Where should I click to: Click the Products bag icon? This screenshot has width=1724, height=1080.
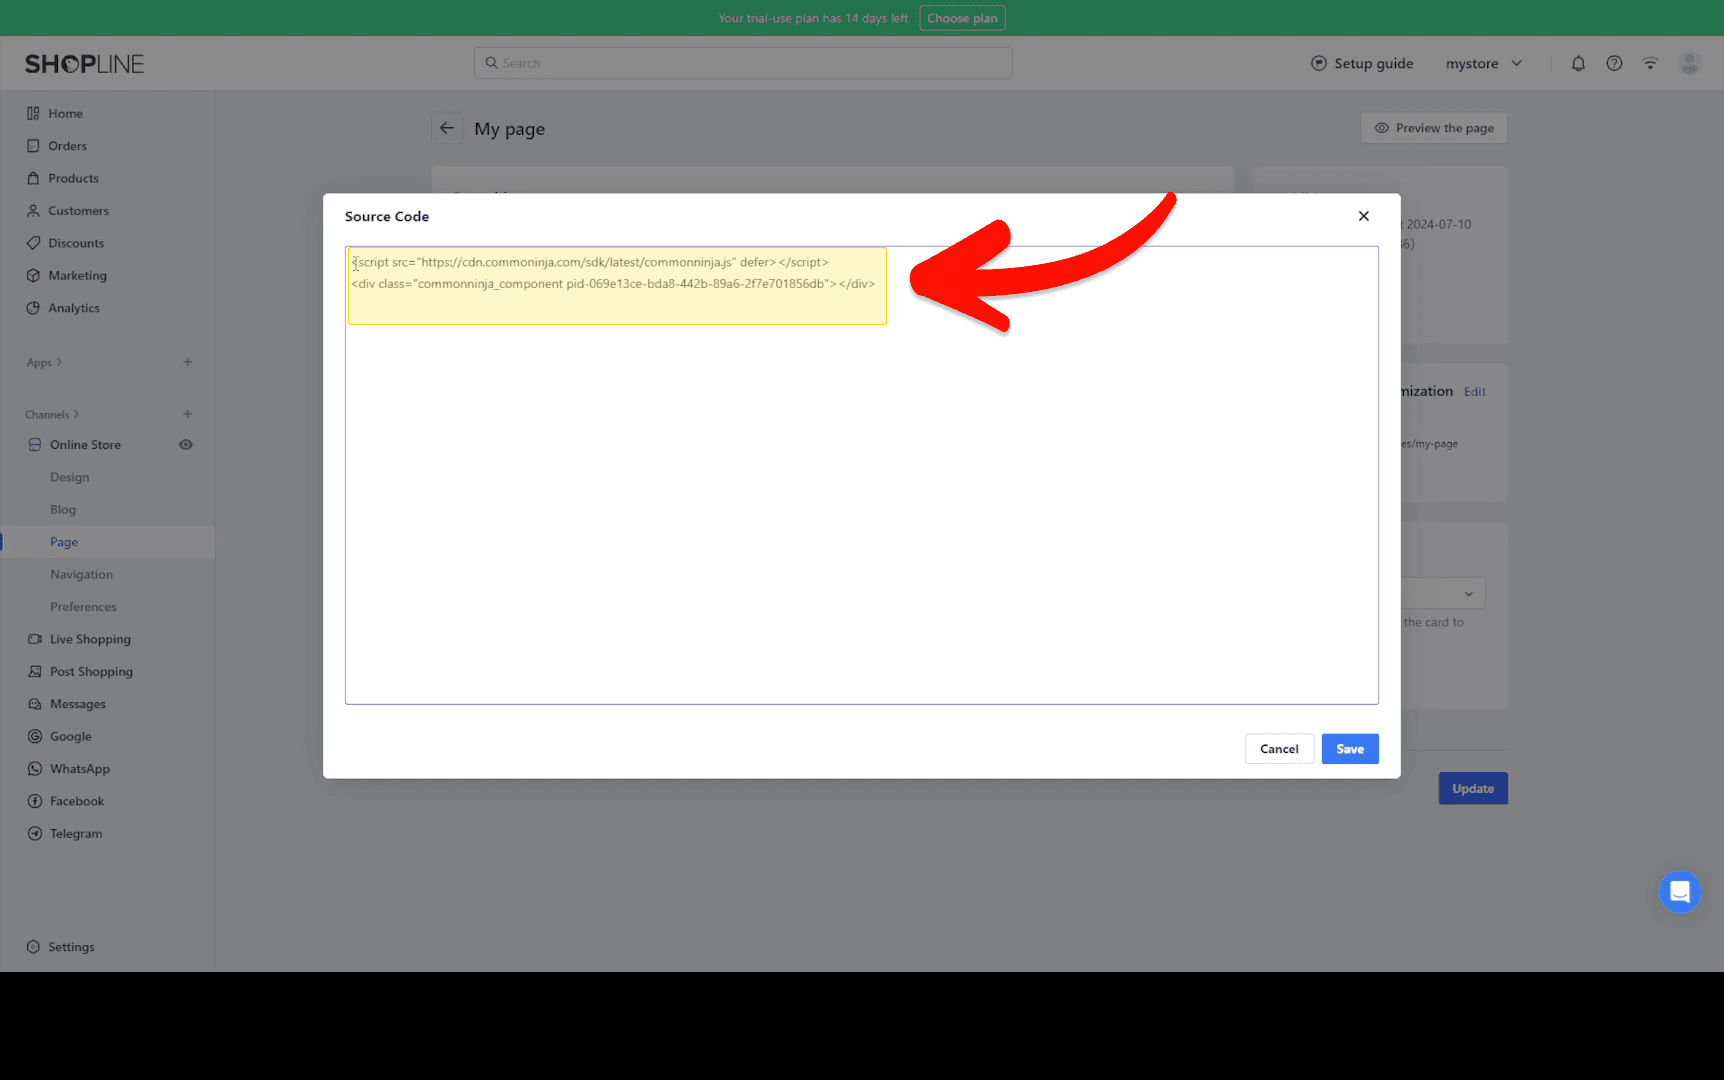point(33,178)
